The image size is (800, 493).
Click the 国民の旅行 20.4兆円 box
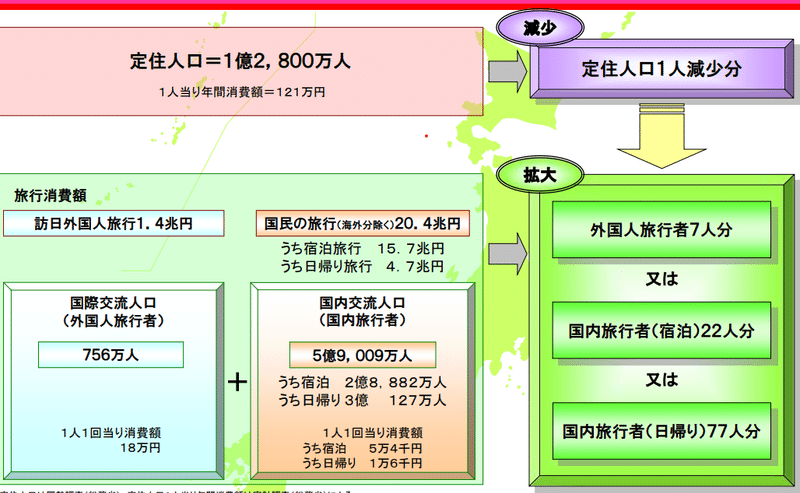click(x=363, y=224)
